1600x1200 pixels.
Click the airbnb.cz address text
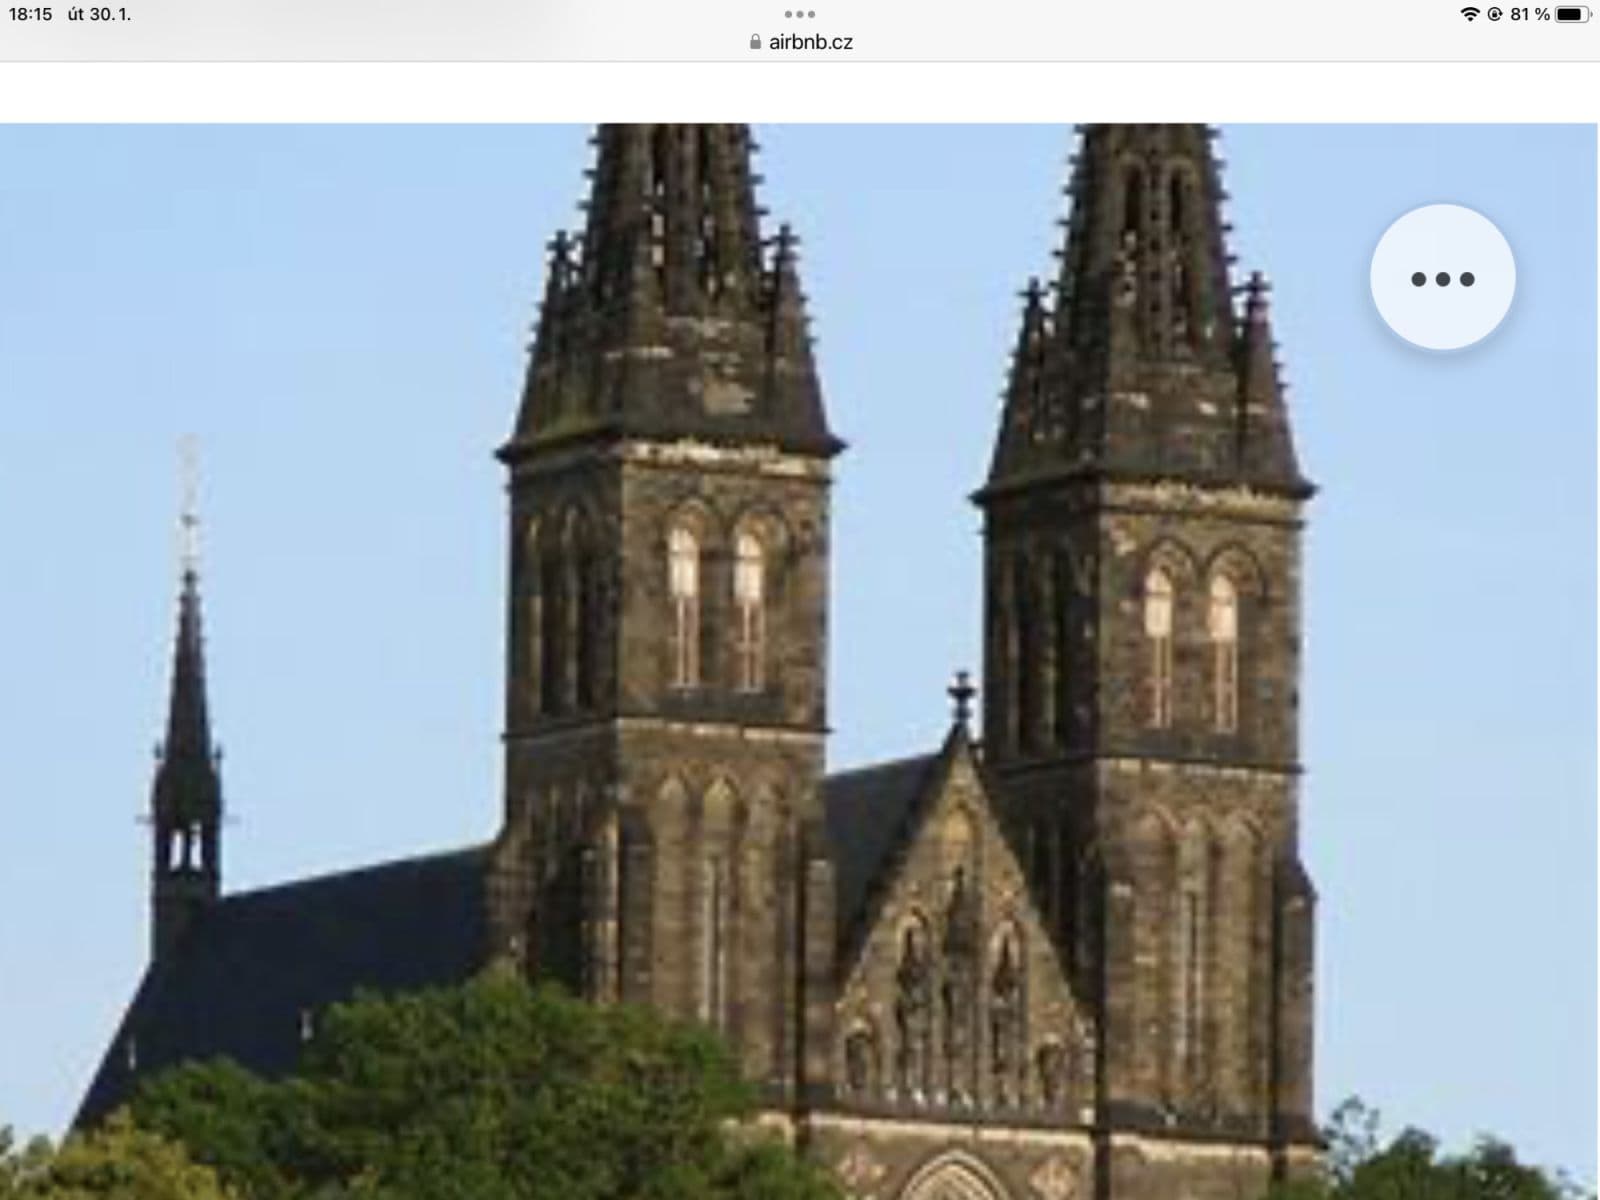click(x=810, y=42)
